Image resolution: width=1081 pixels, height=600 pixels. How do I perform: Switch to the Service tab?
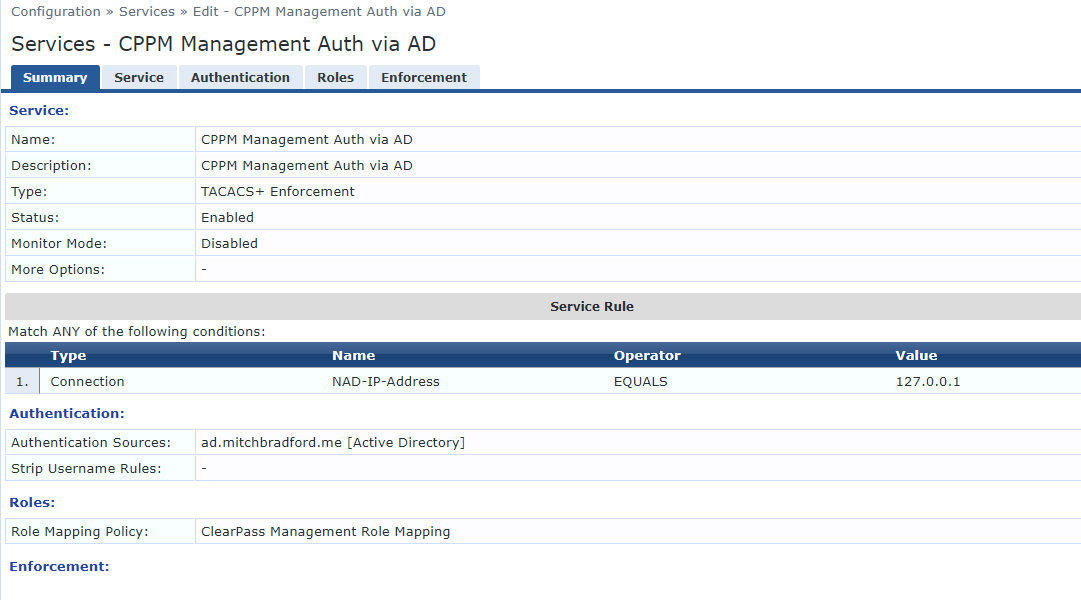pos(139,77)
